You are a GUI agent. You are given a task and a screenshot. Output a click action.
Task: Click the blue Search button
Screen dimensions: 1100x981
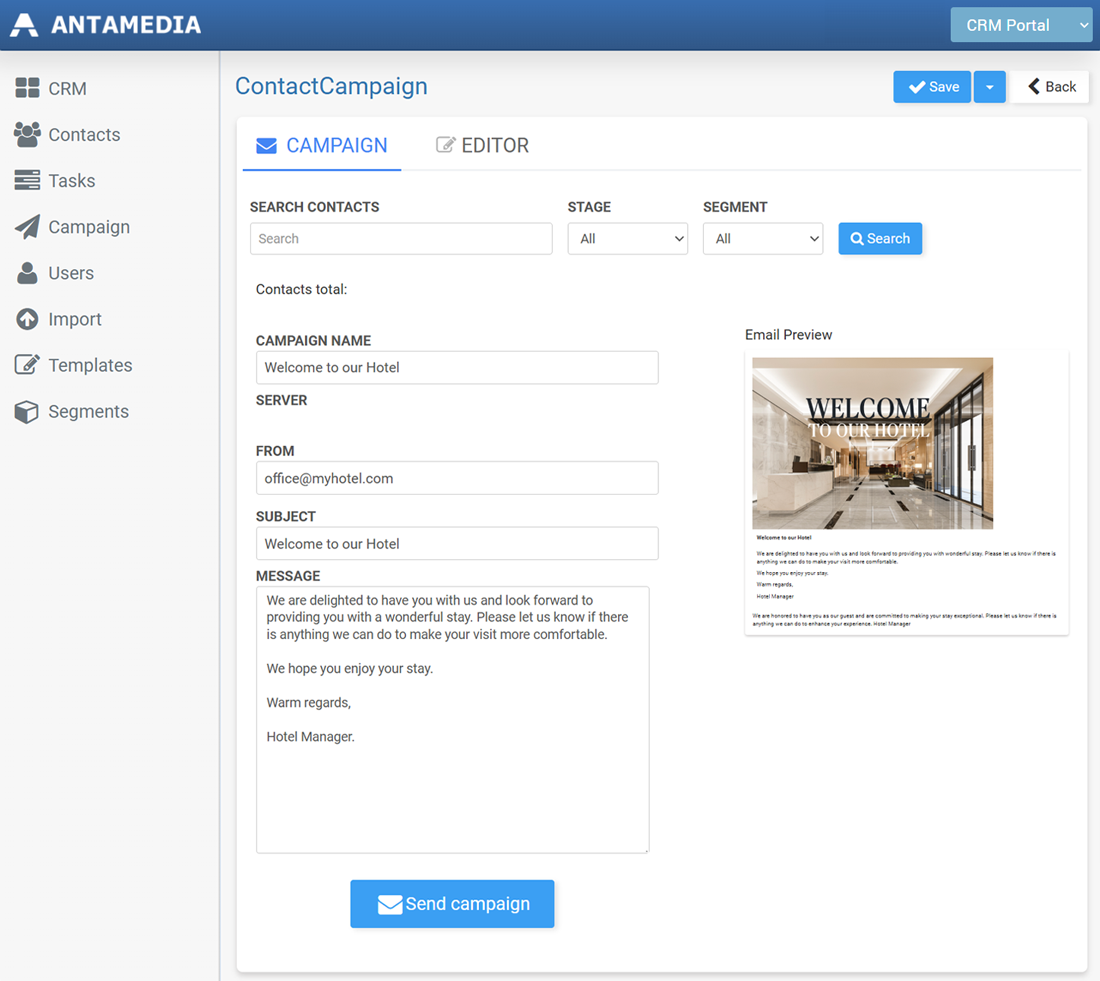880,239
